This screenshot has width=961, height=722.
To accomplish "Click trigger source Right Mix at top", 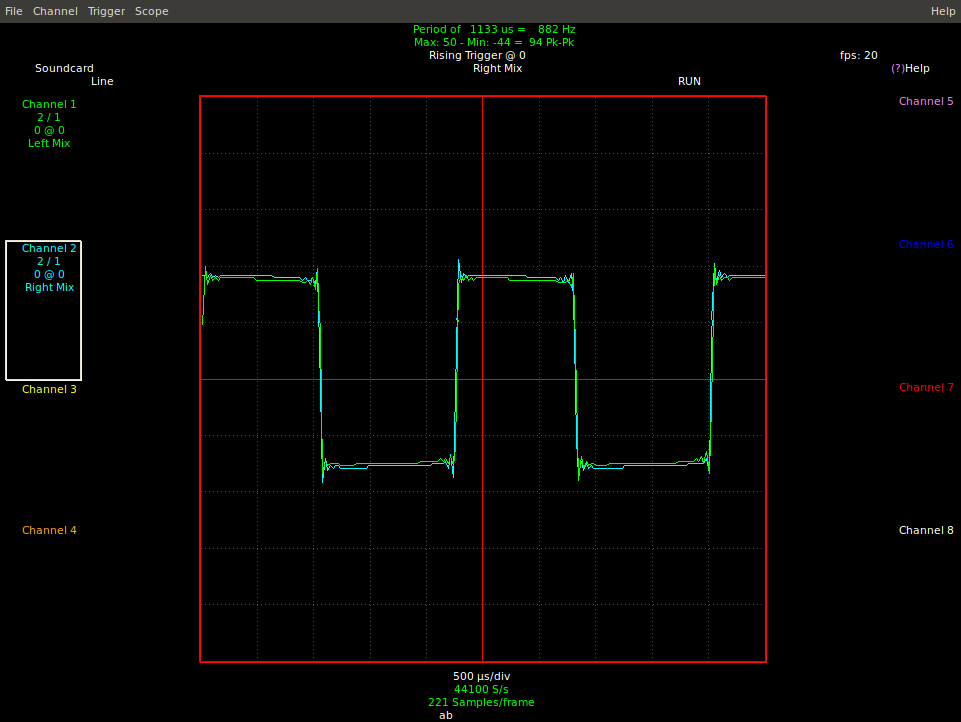I will 497,68.
